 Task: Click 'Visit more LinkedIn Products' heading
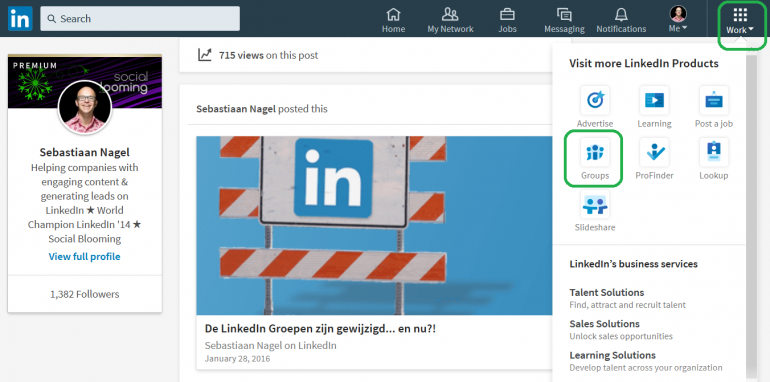tap(644, 63)
